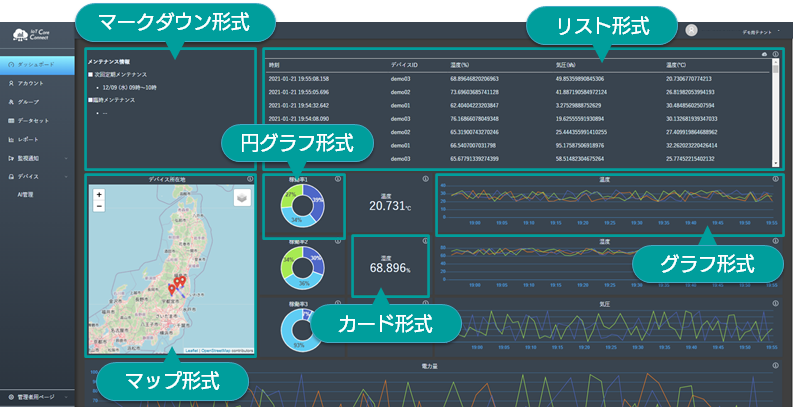Zoom in on the device map
The width and height of the screenshot is (793, 412).
99,195
